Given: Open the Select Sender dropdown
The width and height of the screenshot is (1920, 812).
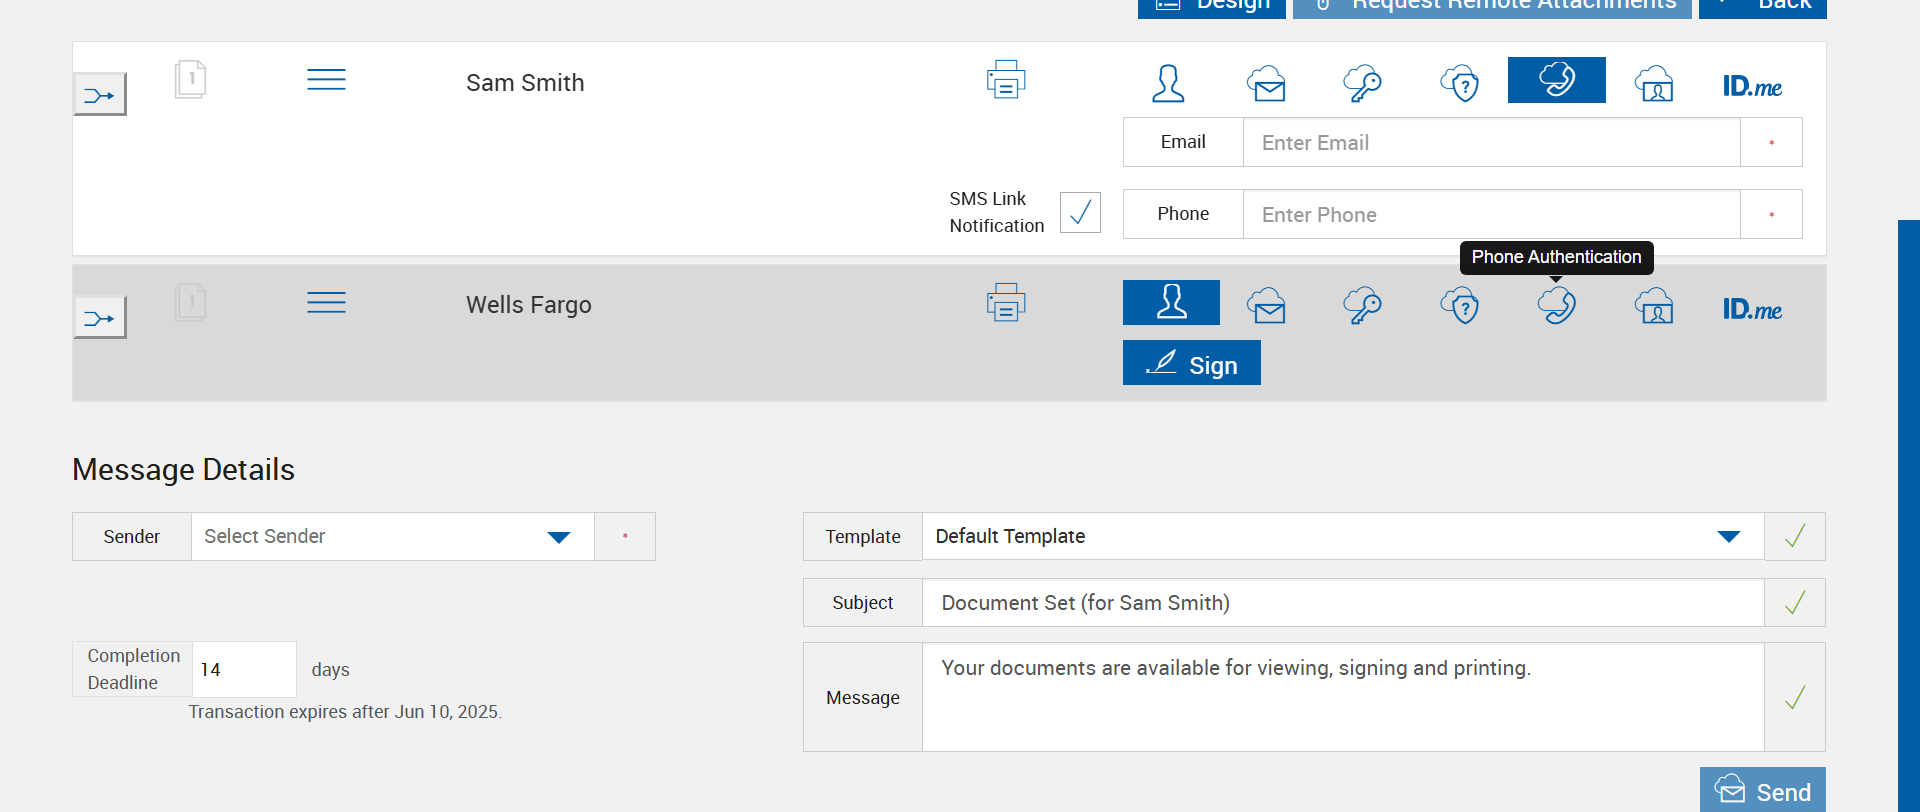Looking at the screenshot, I should [392, 537].
